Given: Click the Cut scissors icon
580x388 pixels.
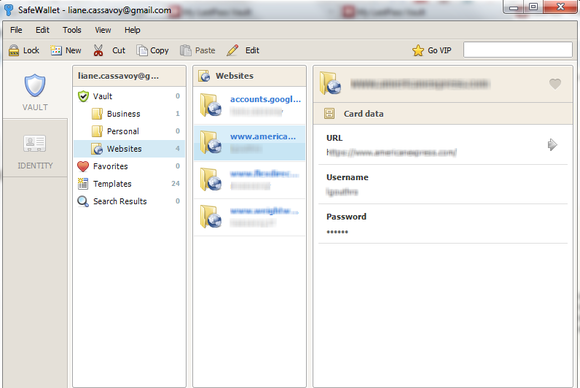Looking at the screenshot, I should tap(98, 50).
